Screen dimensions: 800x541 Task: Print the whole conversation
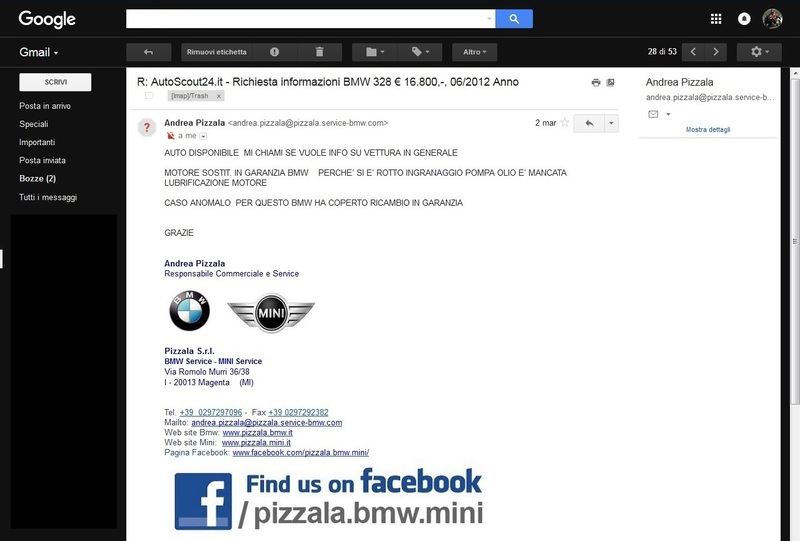[x=595, y=83]
